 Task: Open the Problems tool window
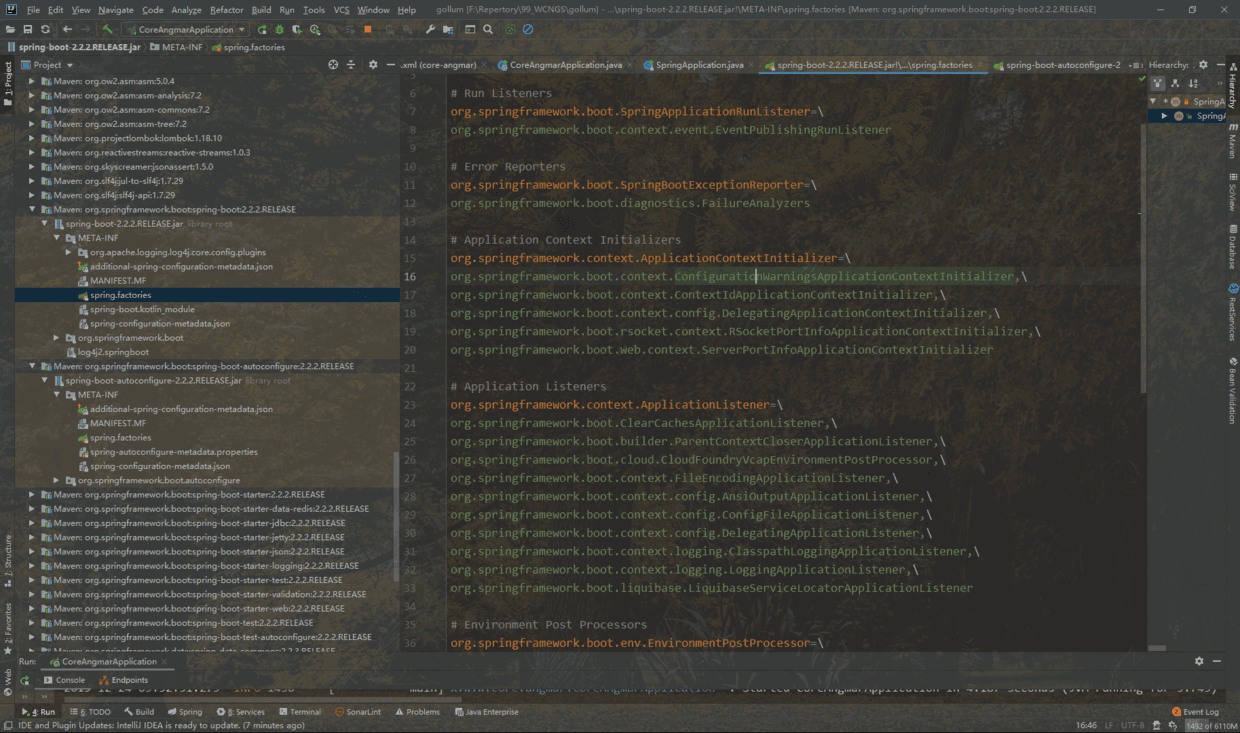417,712
